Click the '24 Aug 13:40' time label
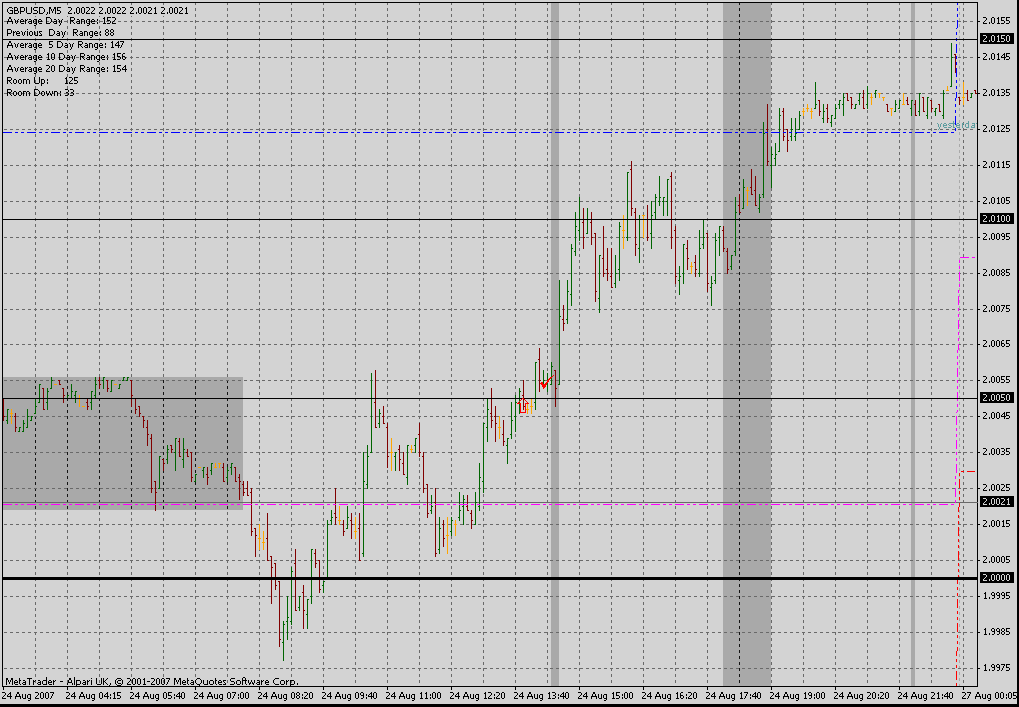 (542, 695)
